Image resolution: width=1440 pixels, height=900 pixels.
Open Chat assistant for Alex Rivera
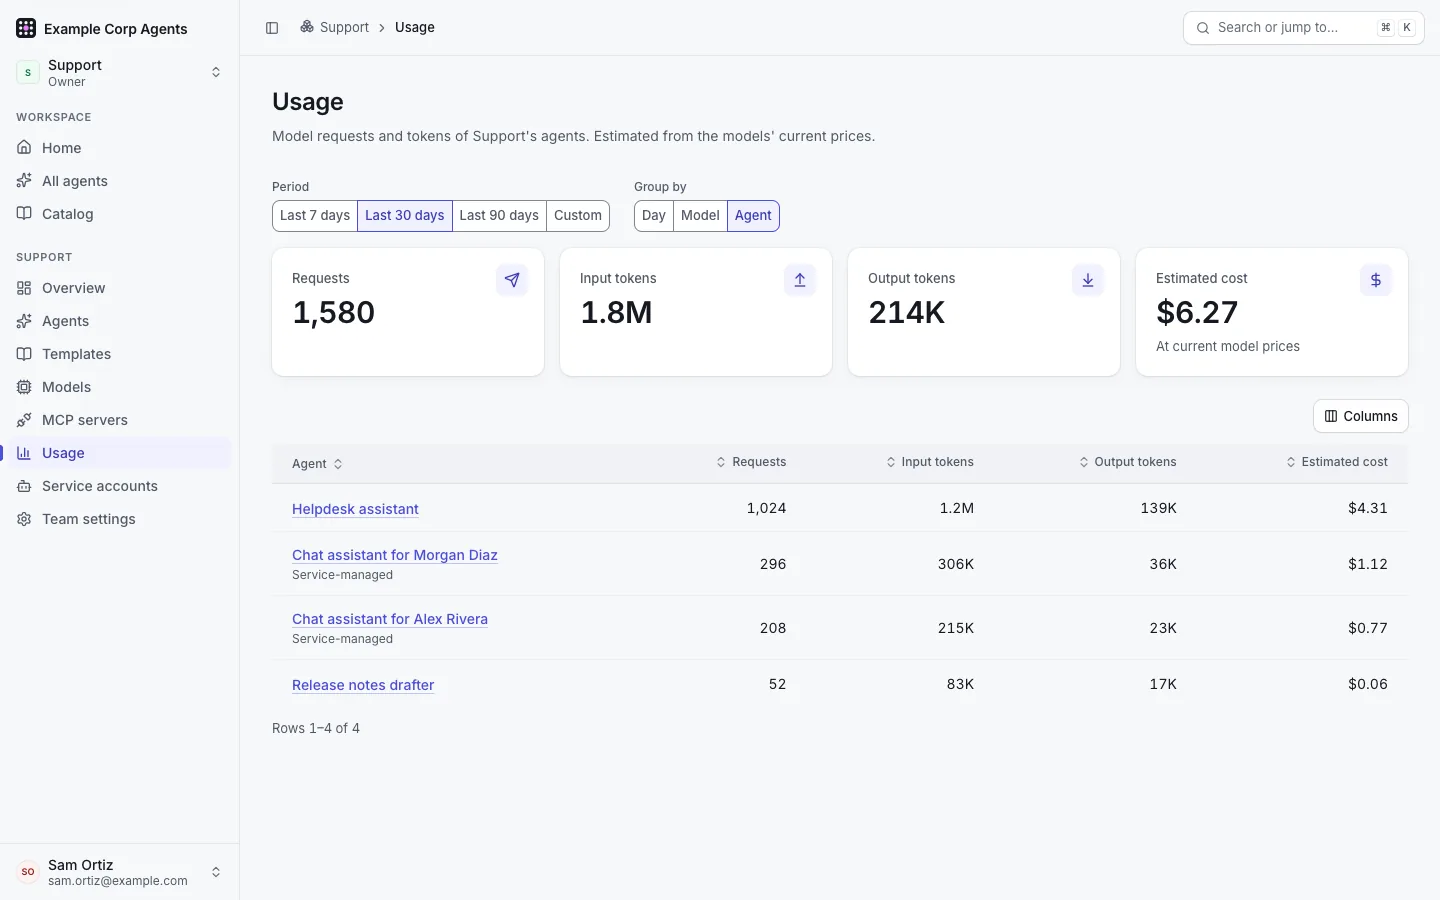click(390, 619)
